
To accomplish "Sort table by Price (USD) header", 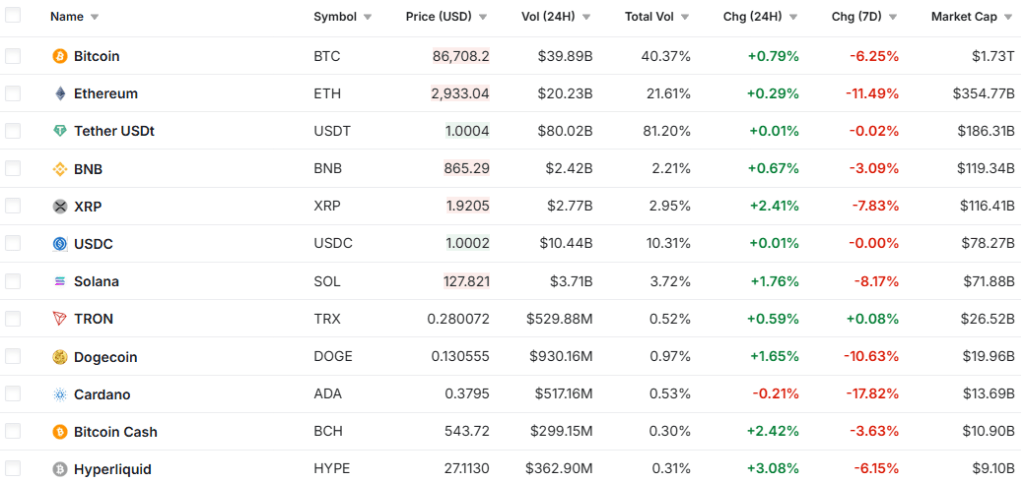I will 446,17.
